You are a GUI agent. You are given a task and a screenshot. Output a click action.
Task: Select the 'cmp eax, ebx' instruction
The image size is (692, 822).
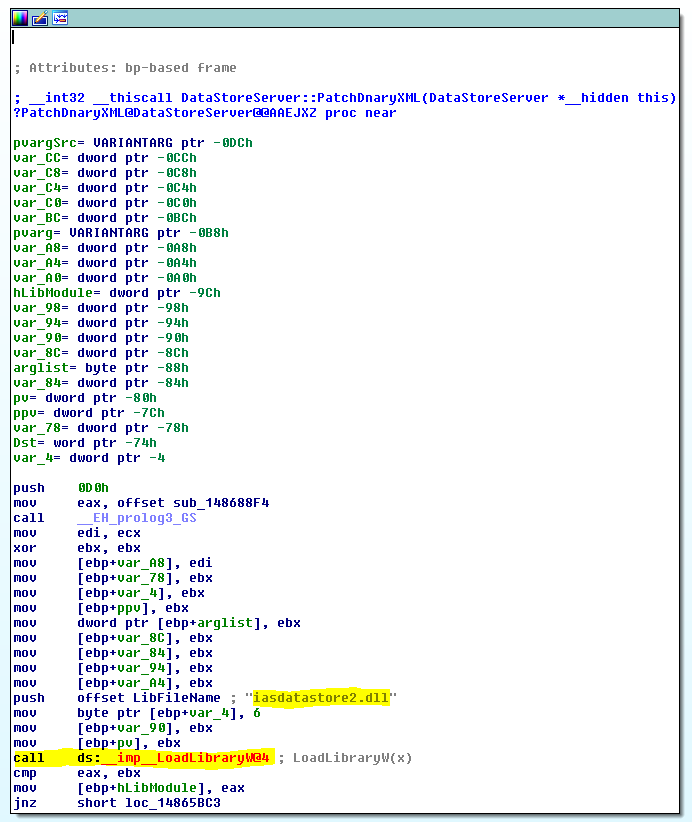tap(77, 774)
